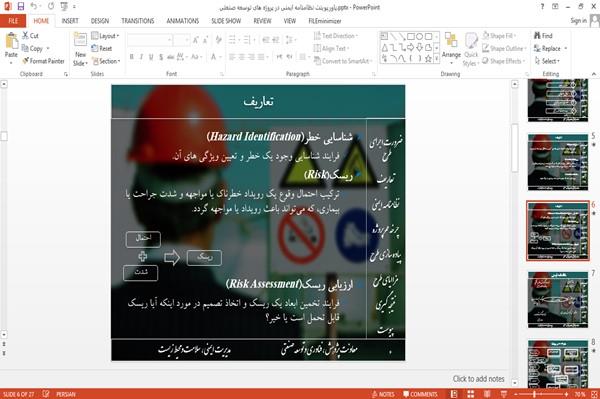600x399 pixels.
Task: Toggle Italic formatting
Action: pos(141,57)
